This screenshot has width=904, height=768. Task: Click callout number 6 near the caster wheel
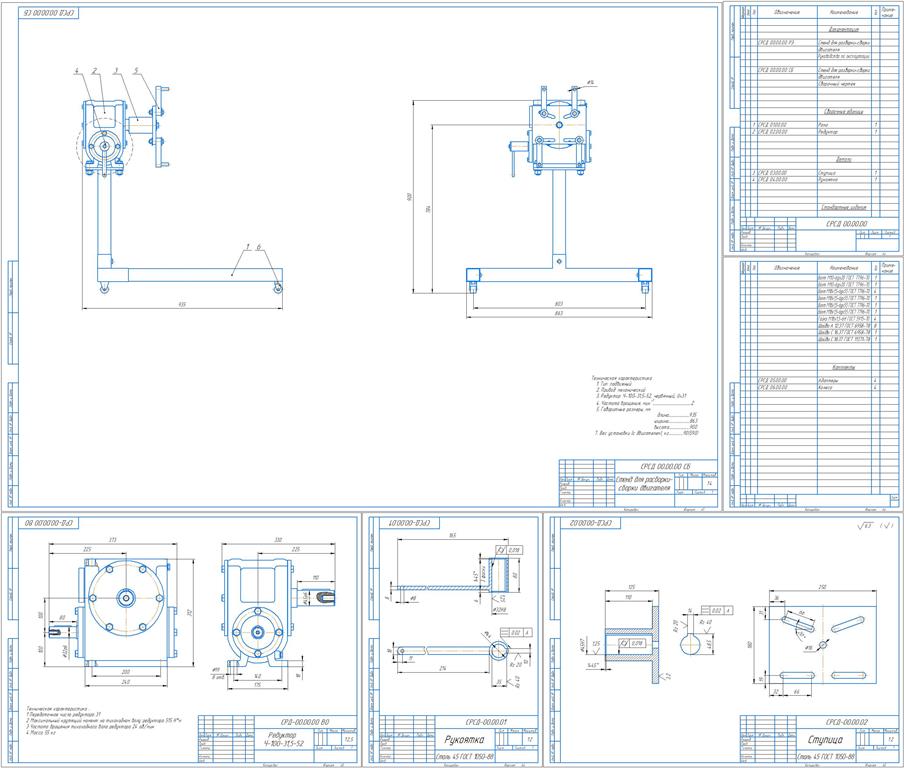click(x=259, y=247)
